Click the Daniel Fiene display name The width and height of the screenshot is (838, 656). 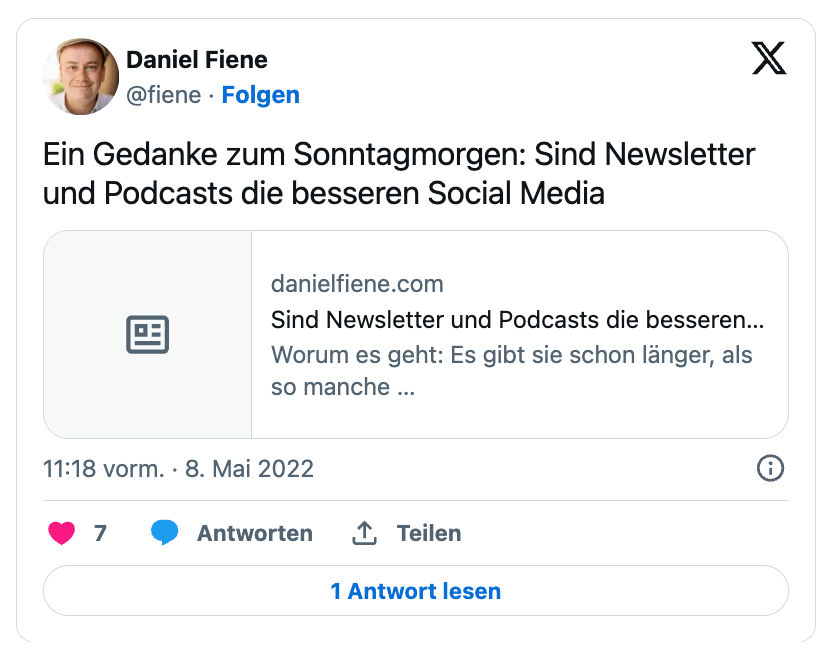tap(197, 60)
